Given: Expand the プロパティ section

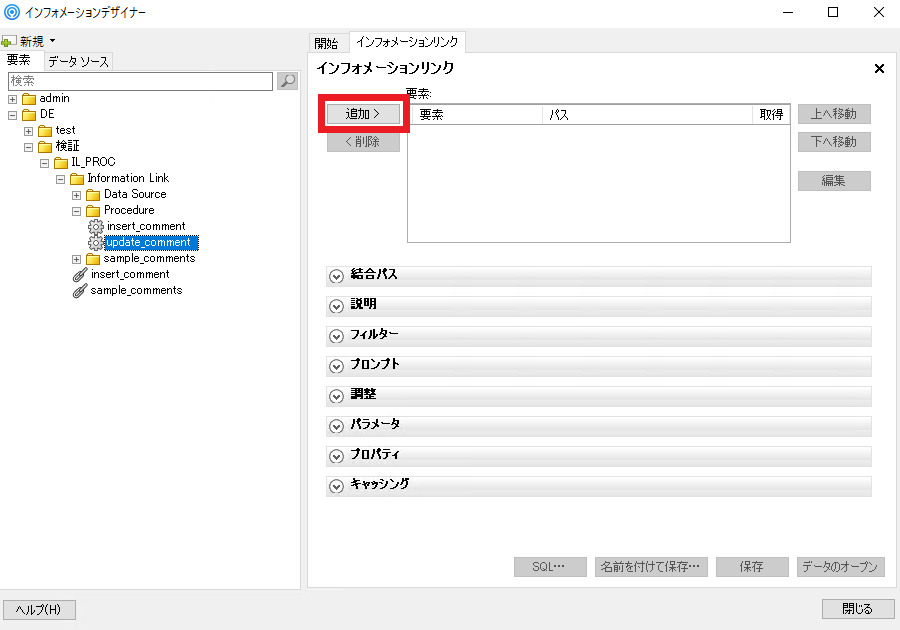Looking at the screenshot, I should point(336,456).
